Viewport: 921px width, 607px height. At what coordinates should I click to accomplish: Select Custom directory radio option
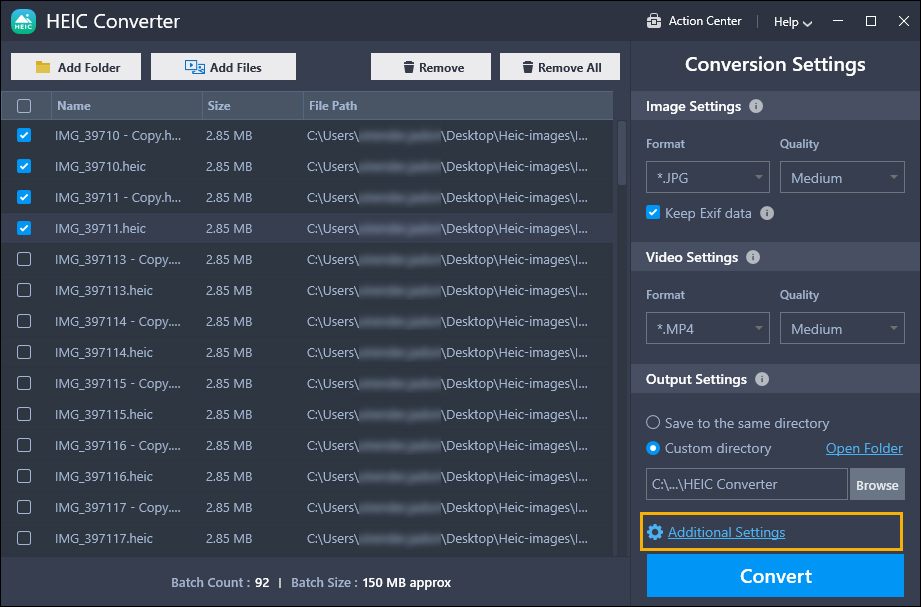tap(653, 448)
